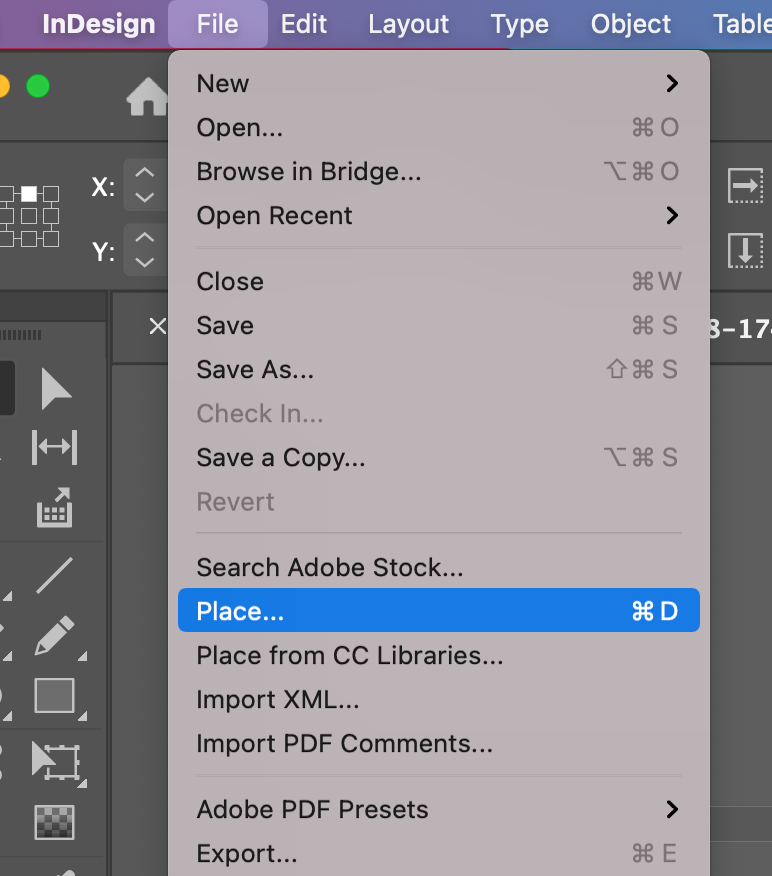Viewport: 772px width, 876px height.
Task: Select the Gradient Feather tool
Action: (55, 822)
